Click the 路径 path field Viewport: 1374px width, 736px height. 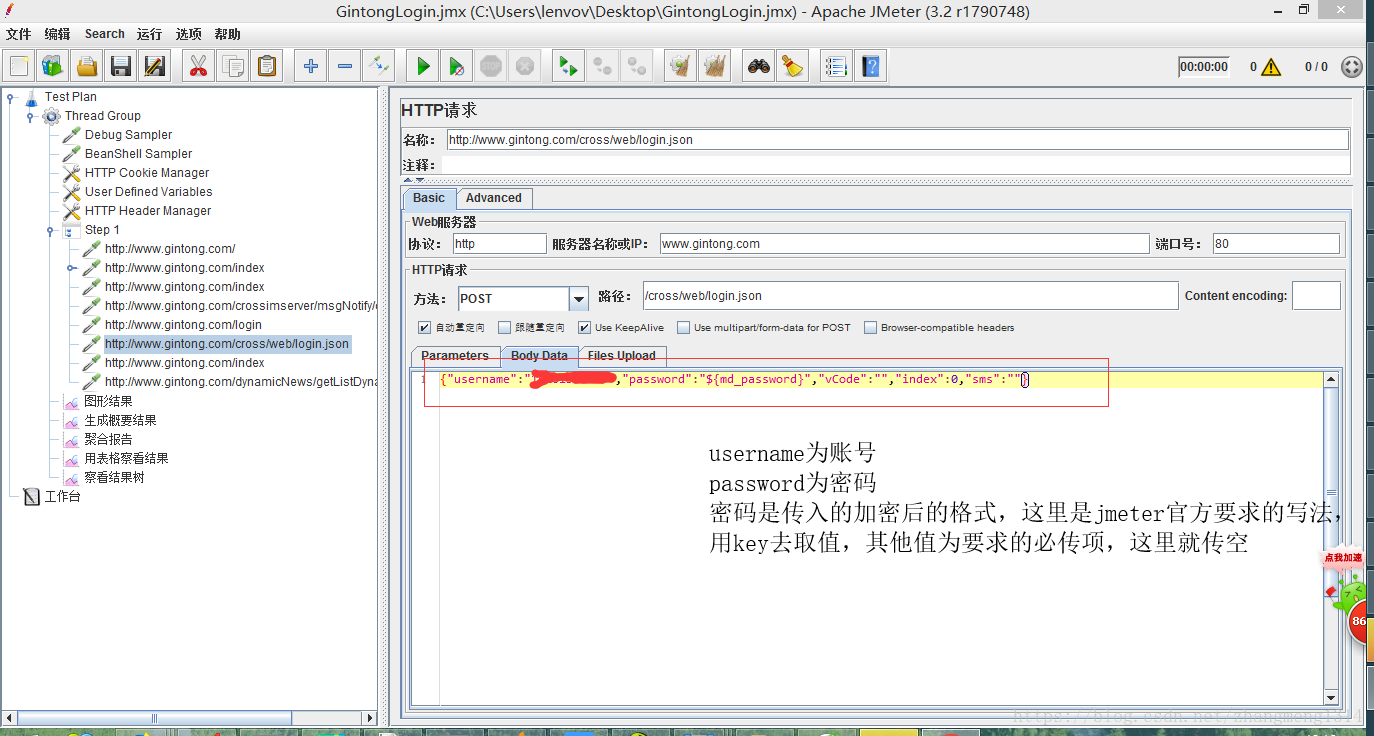coord(910,296)
